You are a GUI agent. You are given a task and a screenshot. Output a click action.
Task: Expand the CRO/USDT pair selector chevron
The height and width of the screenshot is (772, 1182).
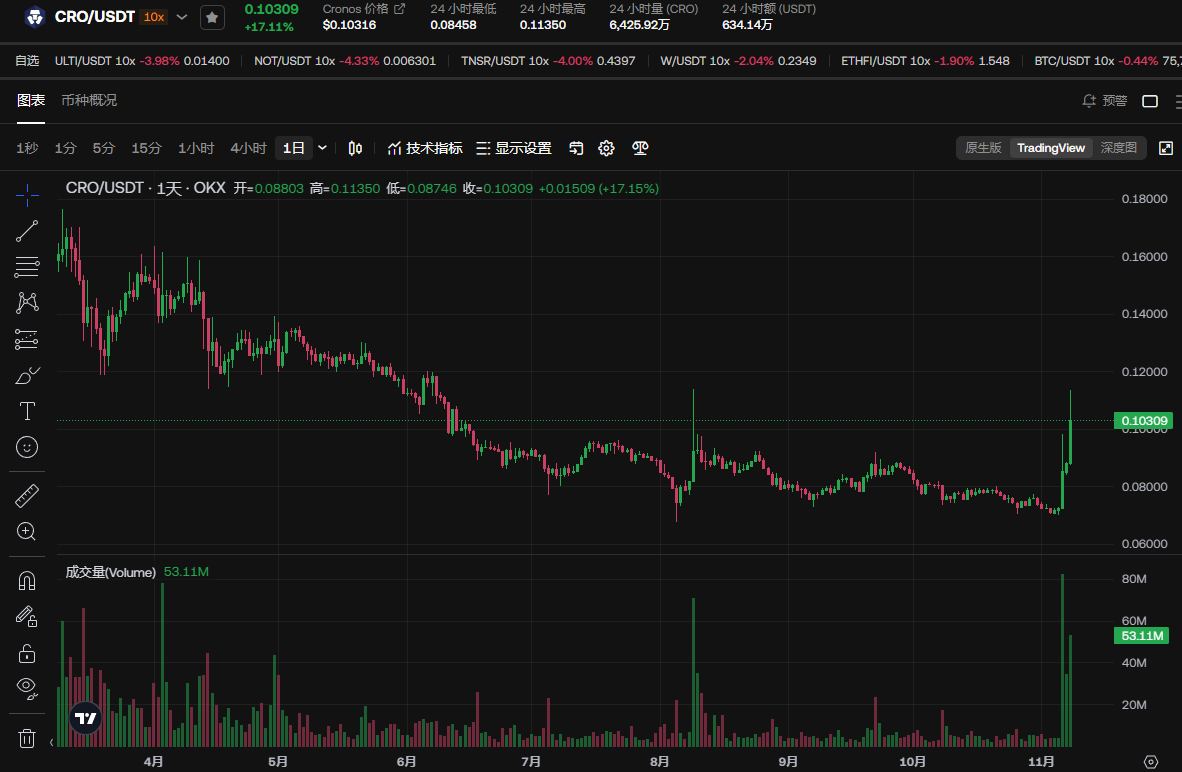[x=182, y=17]
